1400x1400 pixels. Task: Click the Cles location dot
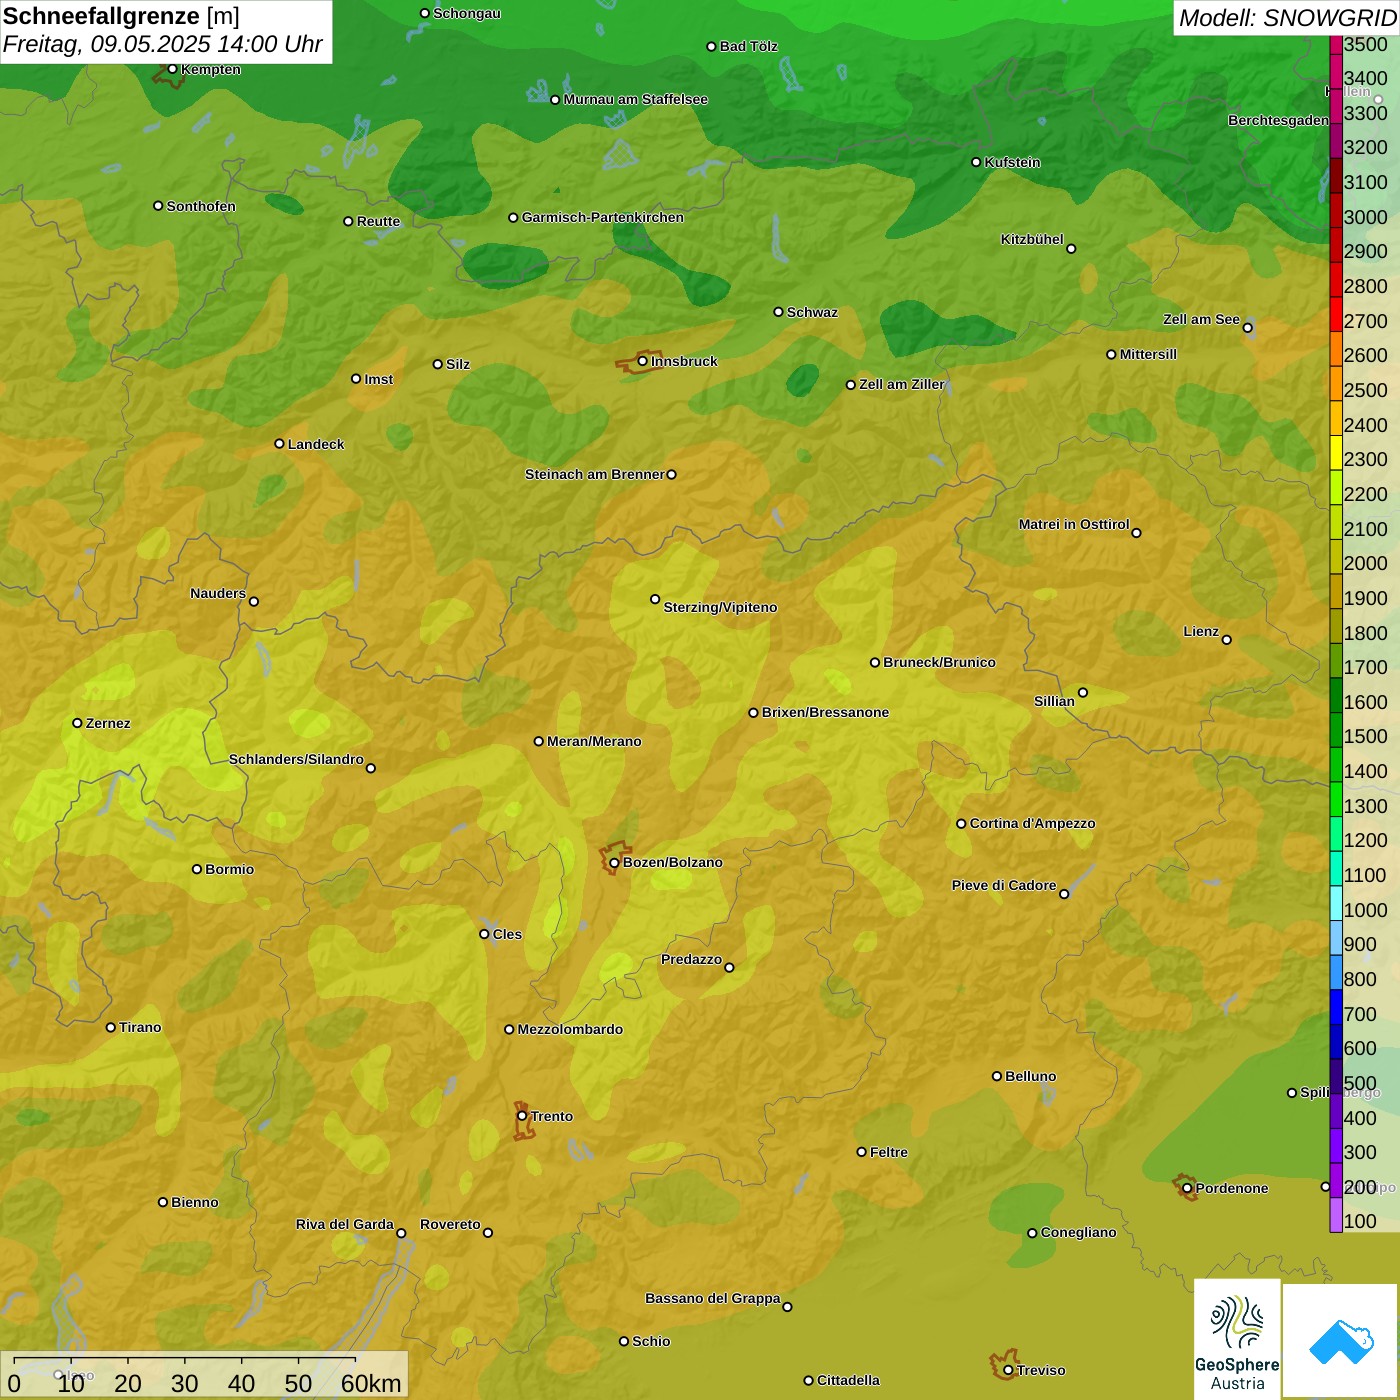(484, 934)
